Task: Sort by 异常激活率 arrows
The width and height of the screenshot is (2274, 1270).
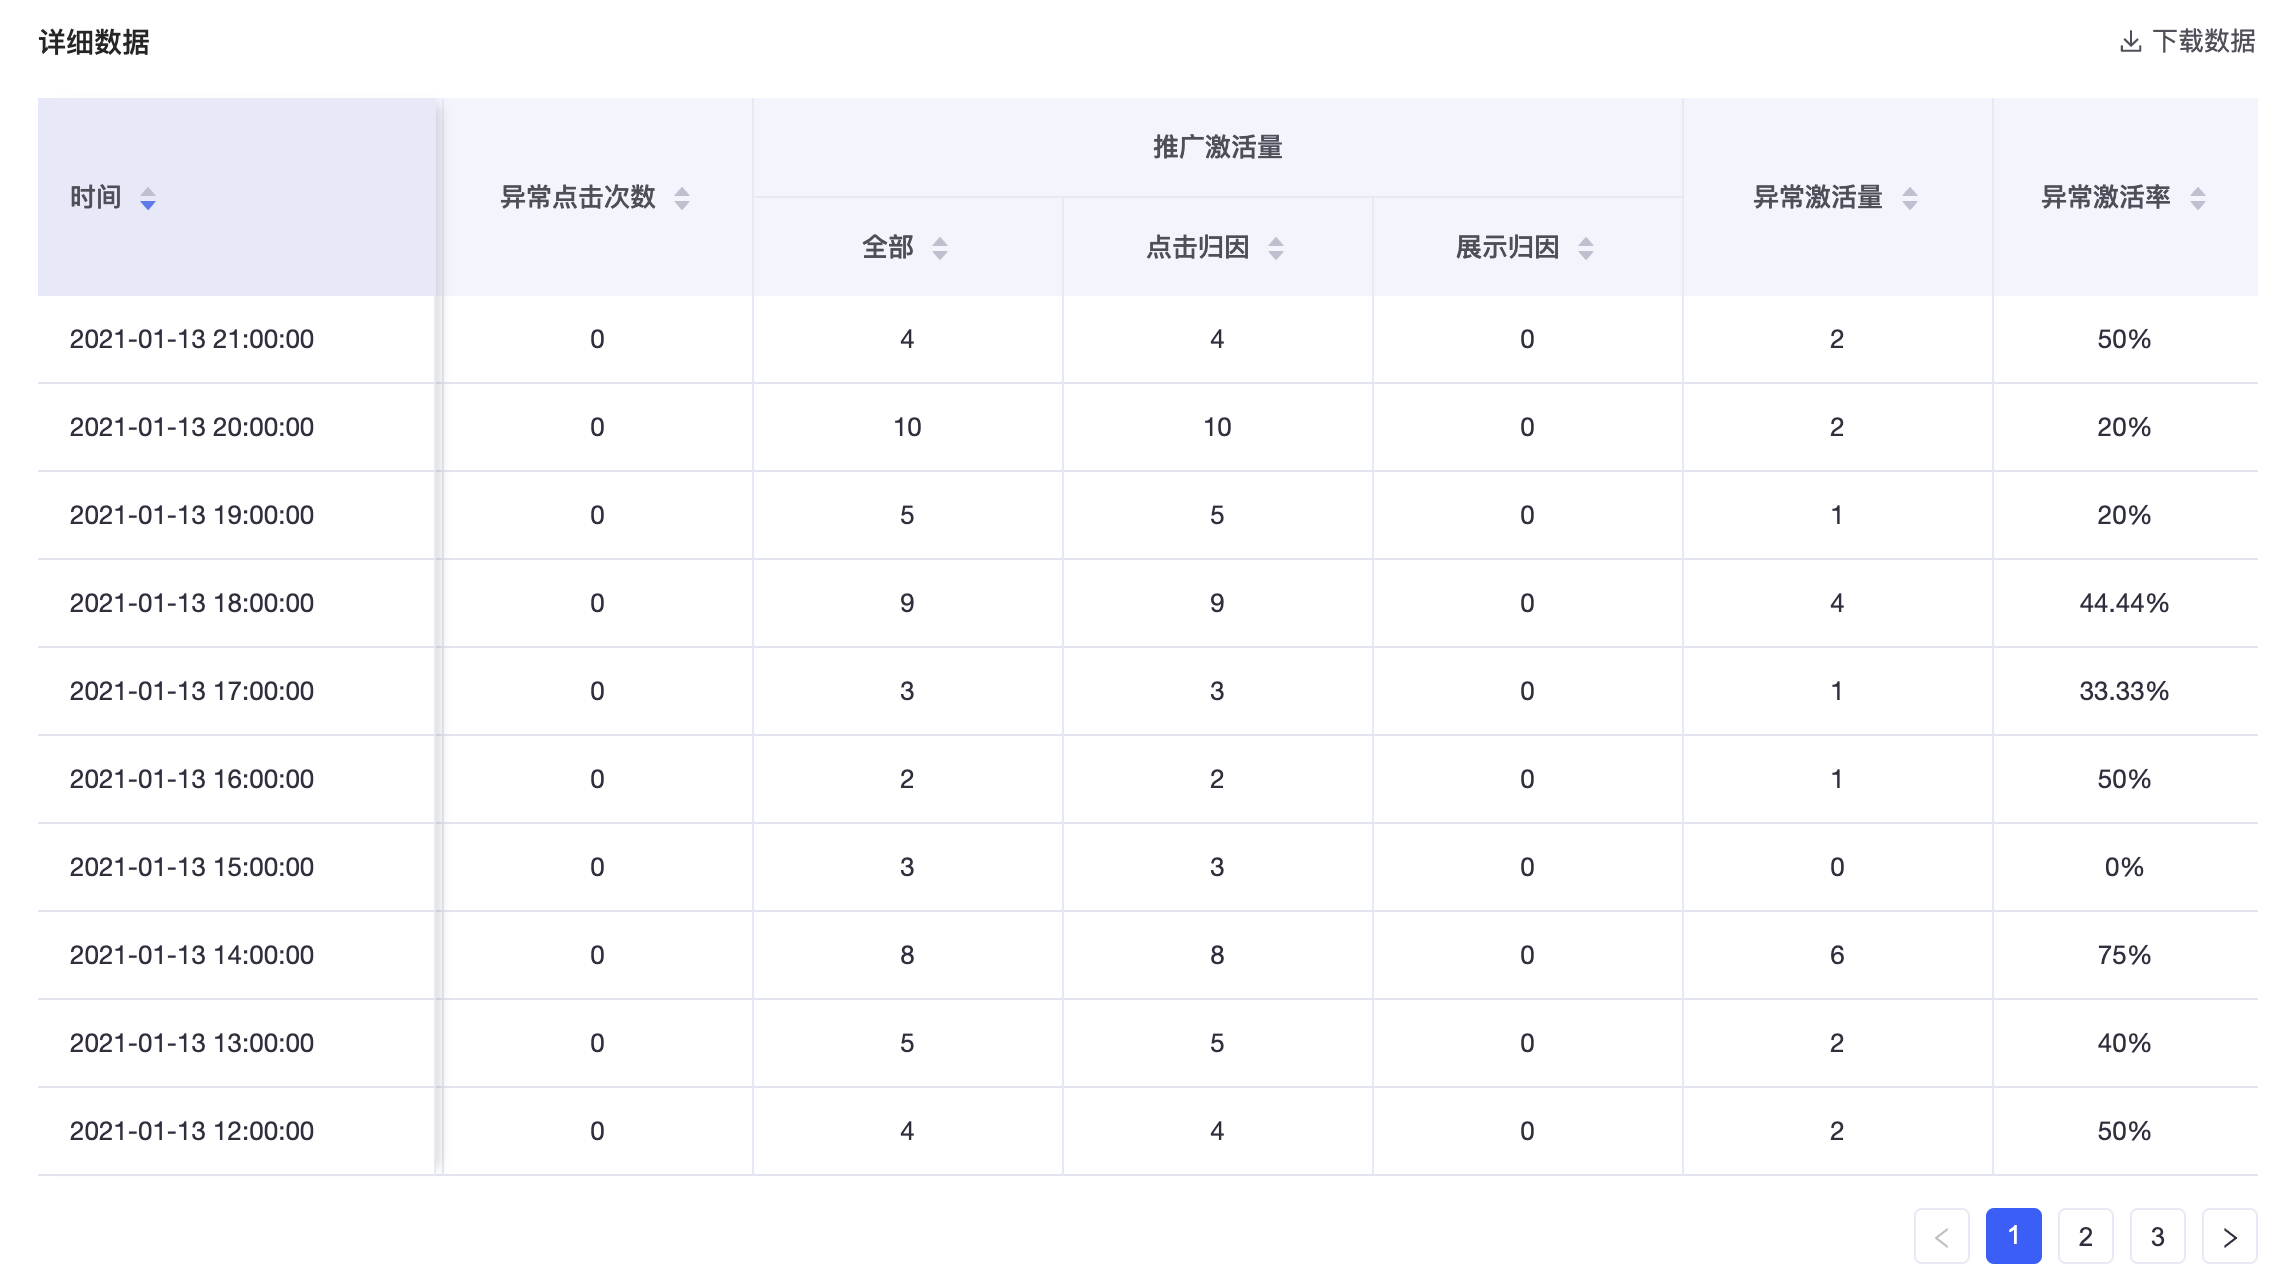Action: [x=2198, y=198]
